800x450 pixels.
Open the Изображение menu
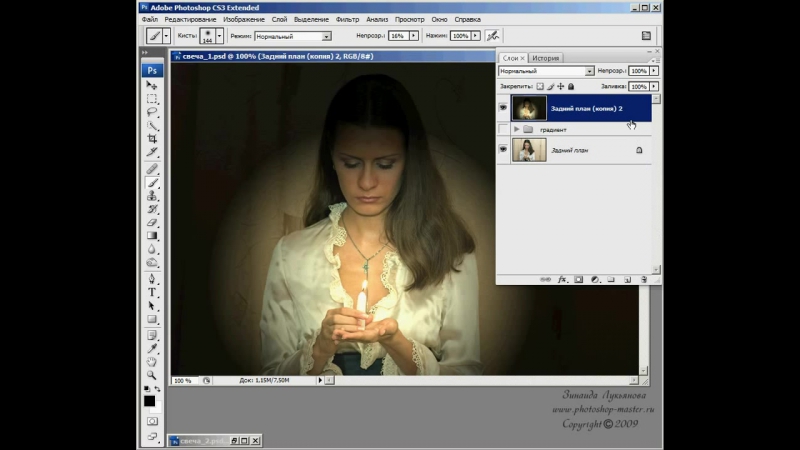click(244, 19)
